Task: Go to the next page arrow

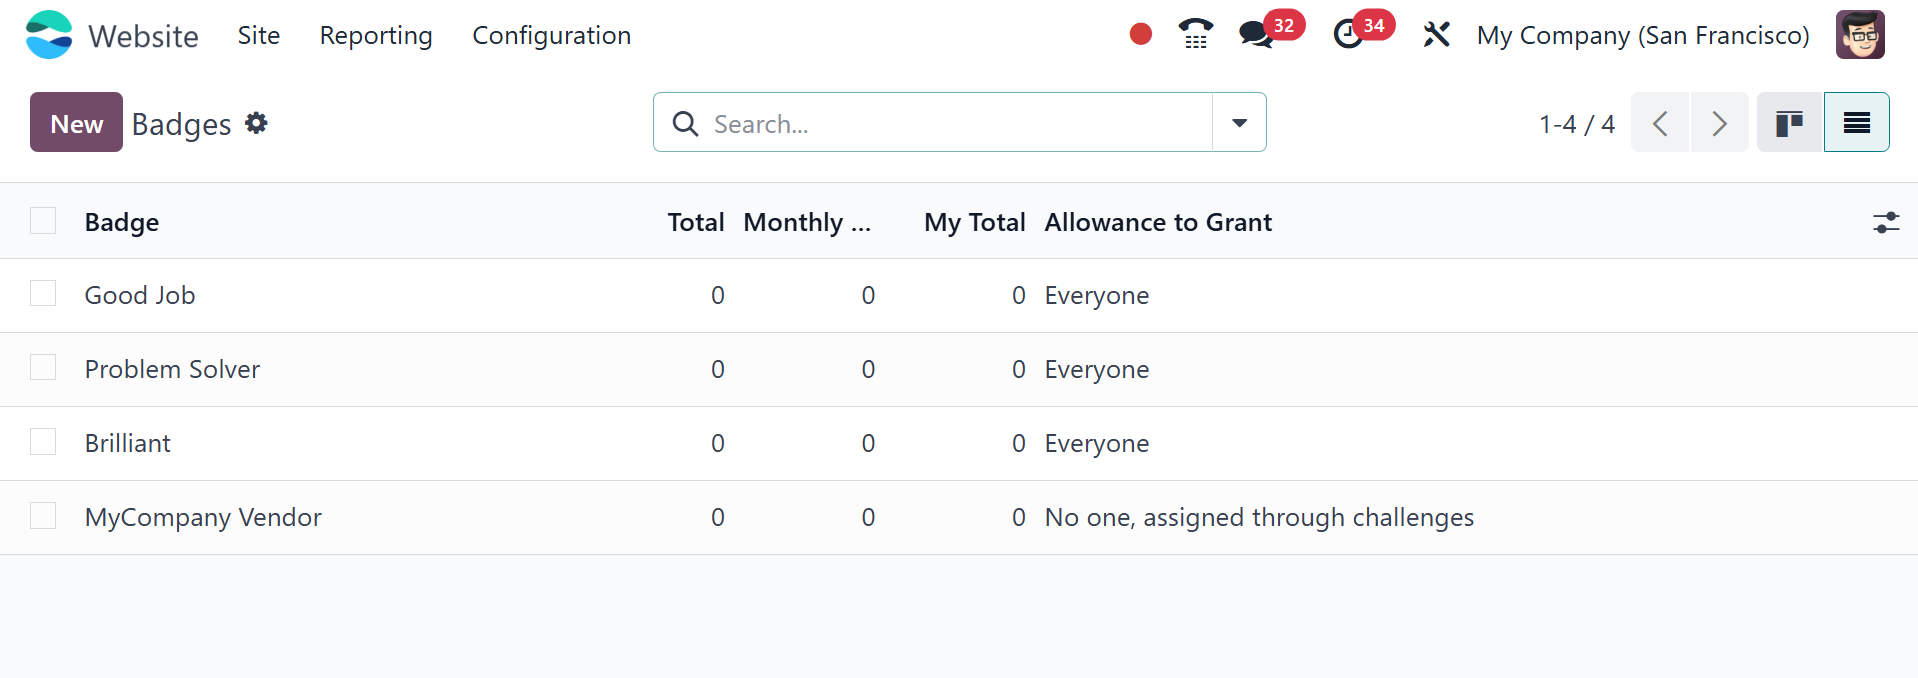Action: [1719, 123]
